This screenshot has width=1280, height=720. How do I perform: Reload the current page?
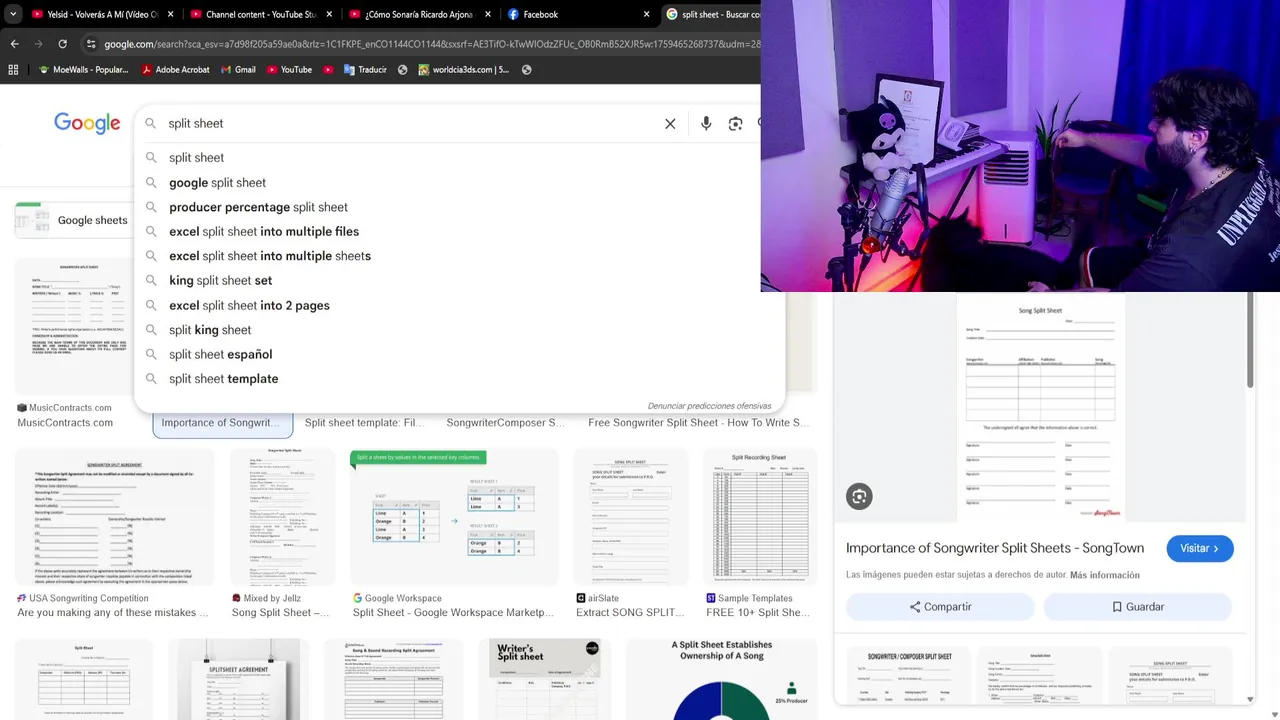[62, 44]
